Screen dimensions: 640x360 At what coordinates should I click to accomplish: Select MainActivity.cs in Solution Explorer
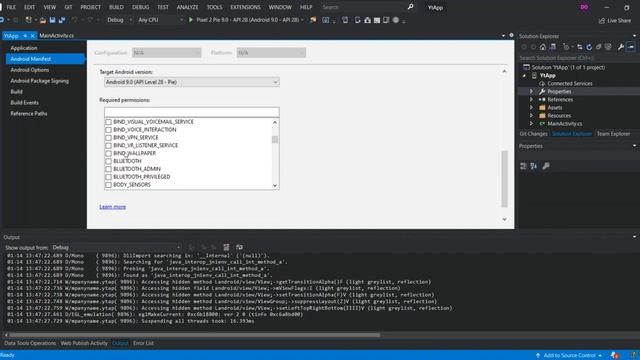click(564, 124)
